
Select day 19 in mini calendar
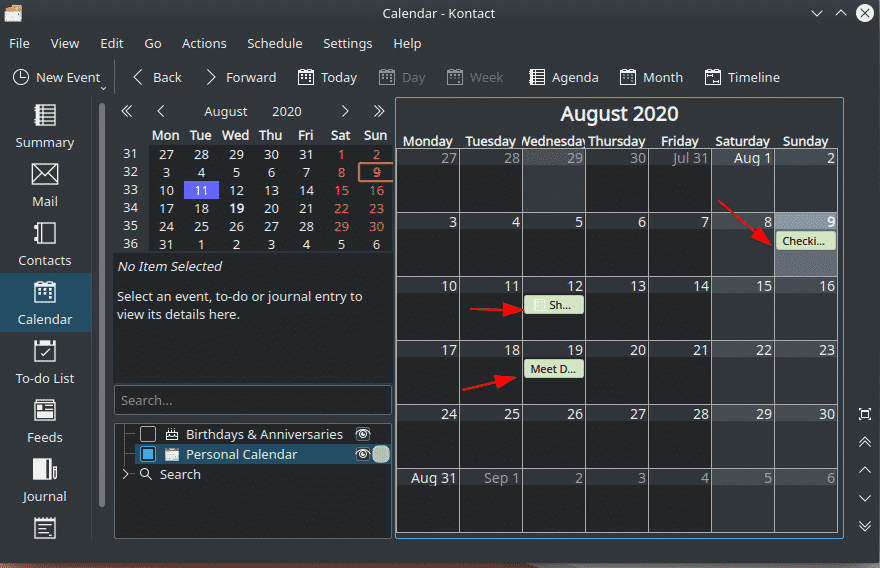pyautogui.click(x=236, y=208)
